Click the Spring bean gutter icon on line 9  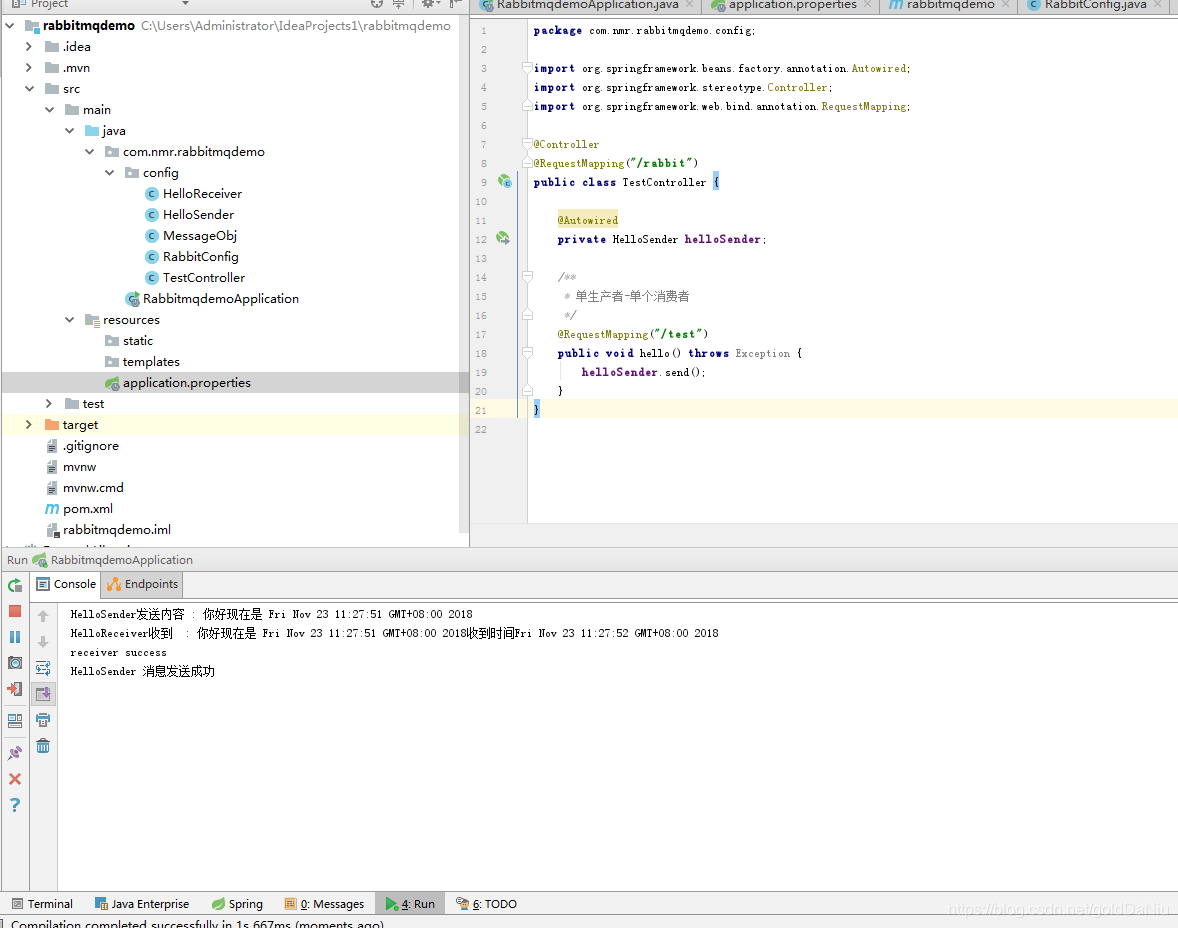coord(505,182)
